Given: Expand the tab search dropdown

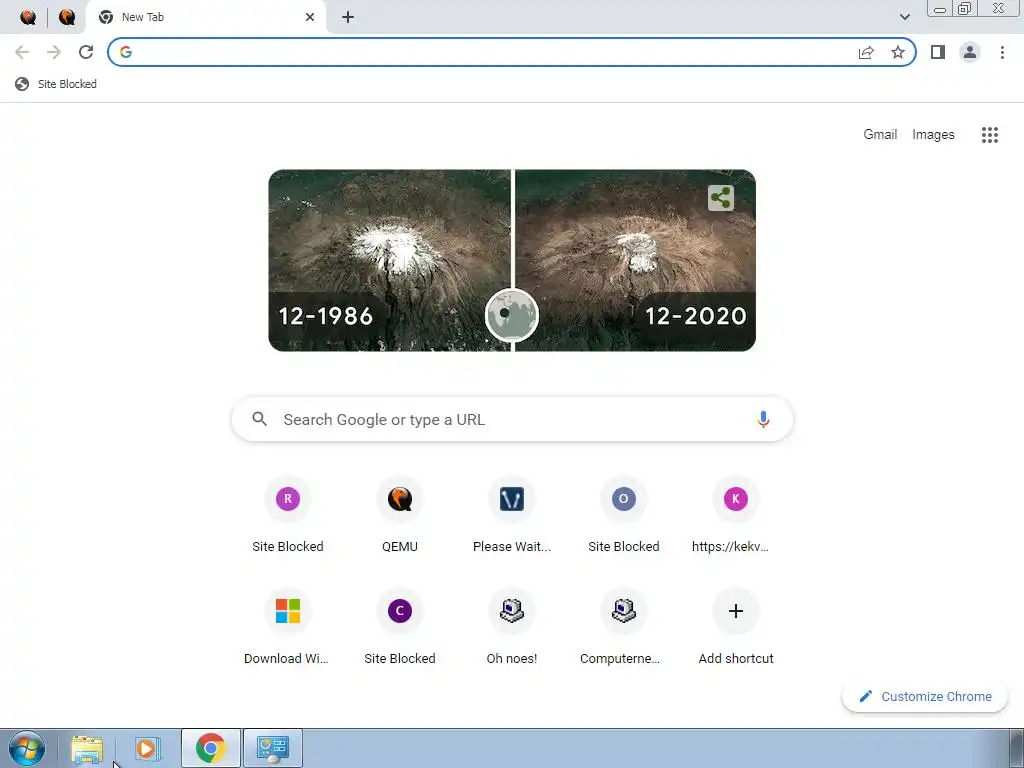Looking at the screenshot, I should point(904,17).
